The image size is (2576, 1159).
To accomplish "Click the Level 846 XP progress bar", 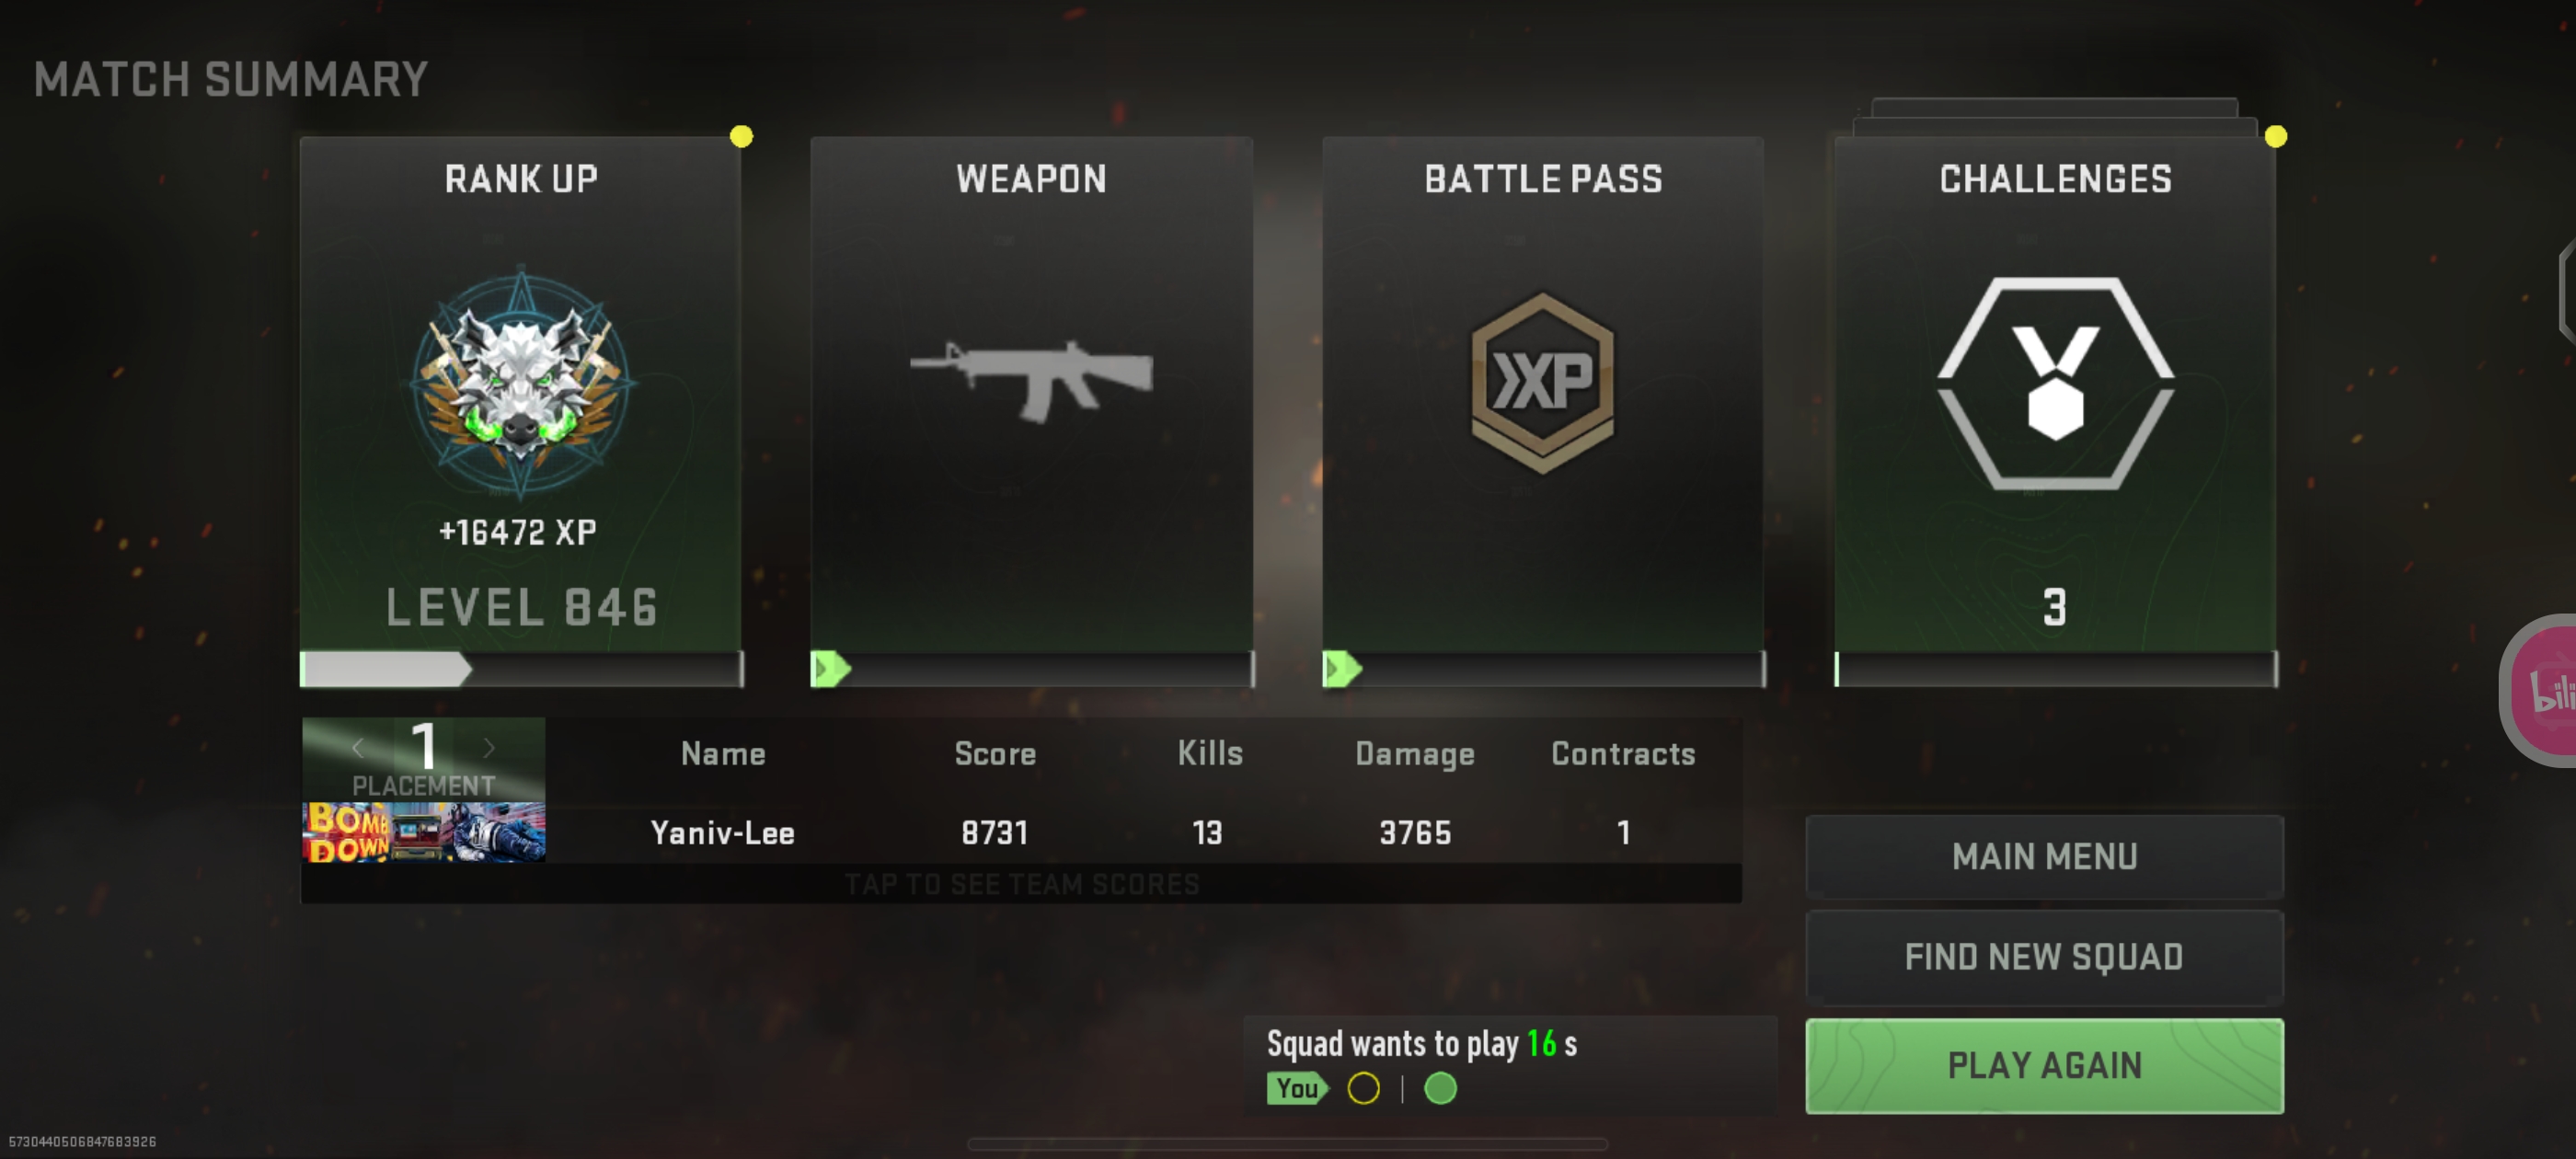I will (521, 669).
